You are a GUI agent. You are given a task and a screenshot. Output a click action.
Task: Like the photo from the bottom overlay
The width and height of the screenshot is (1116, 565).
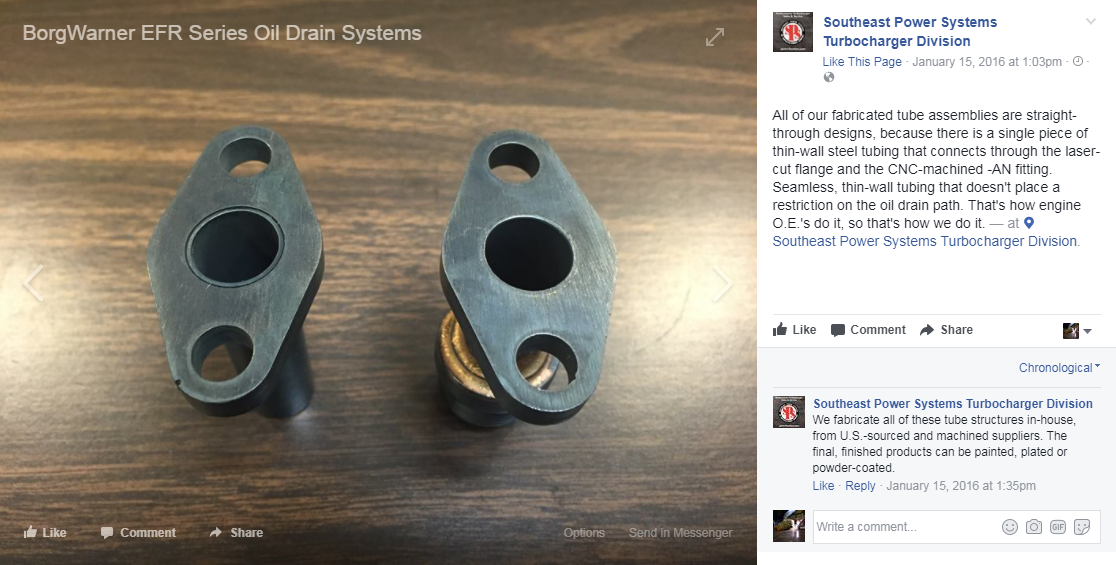45,532
